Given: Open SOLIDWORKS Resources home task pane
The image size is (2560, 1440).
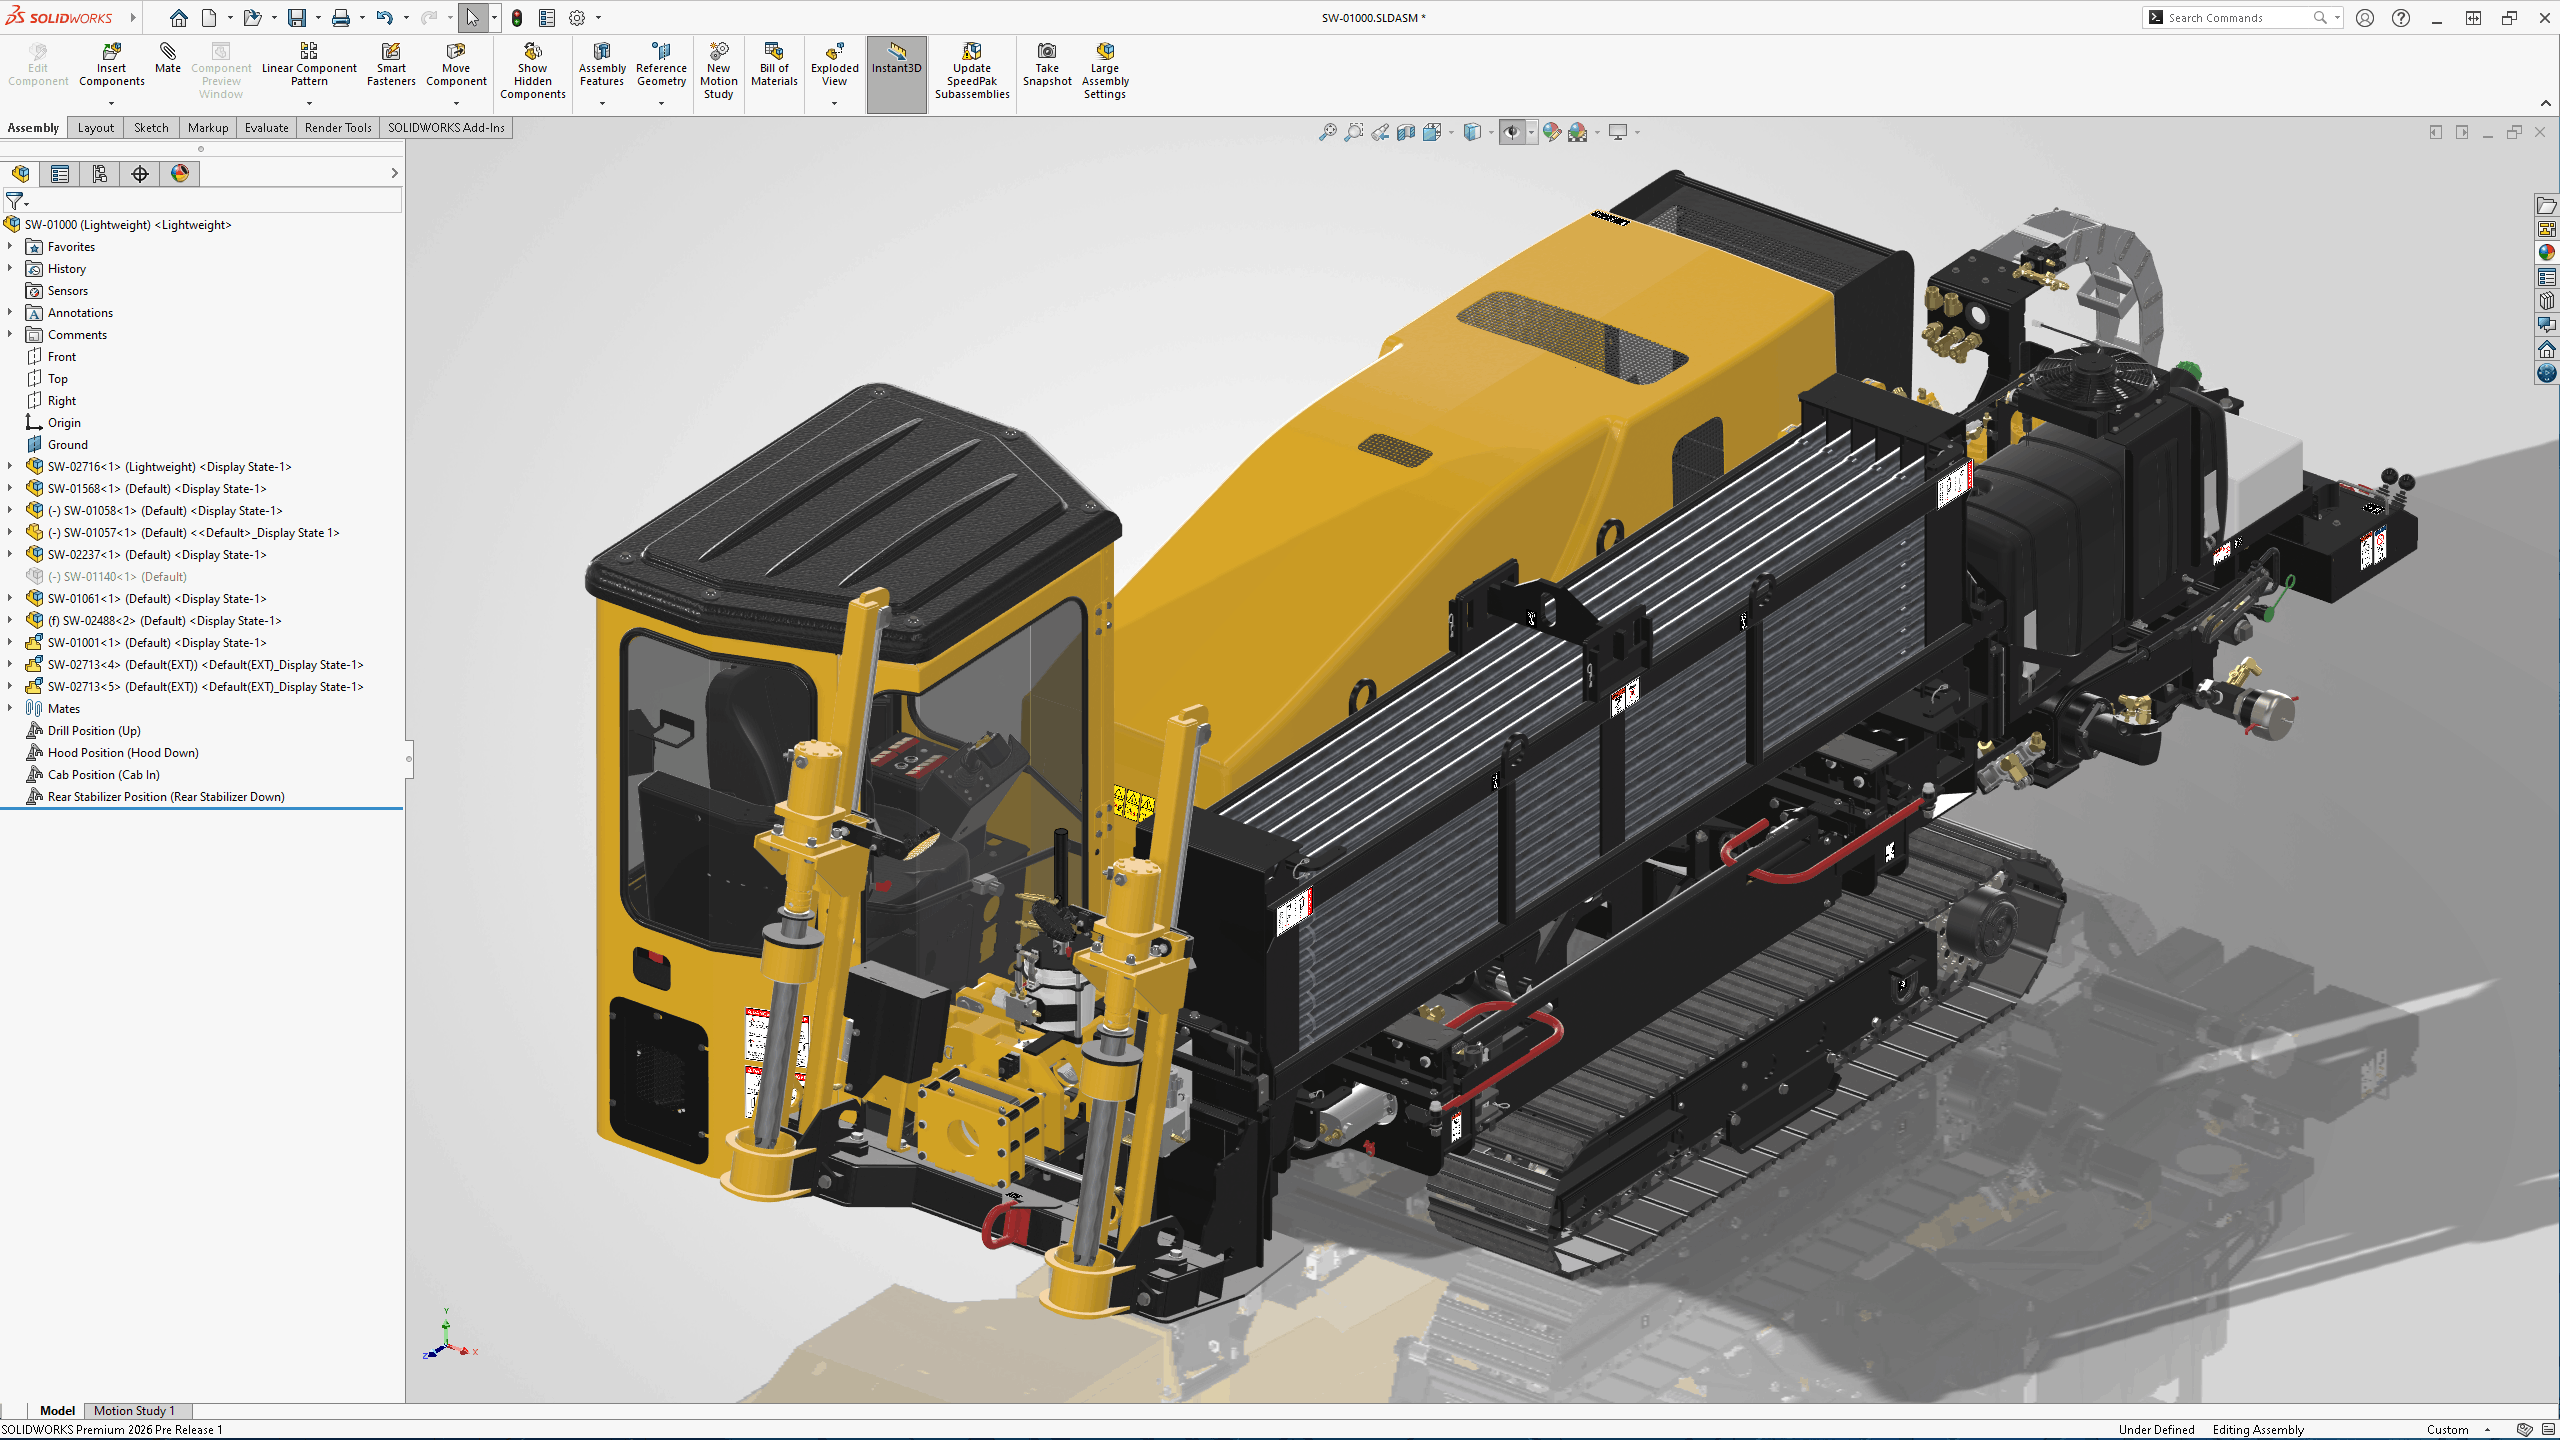Looking at the screenshot, I should click(x=2546, y=349).
